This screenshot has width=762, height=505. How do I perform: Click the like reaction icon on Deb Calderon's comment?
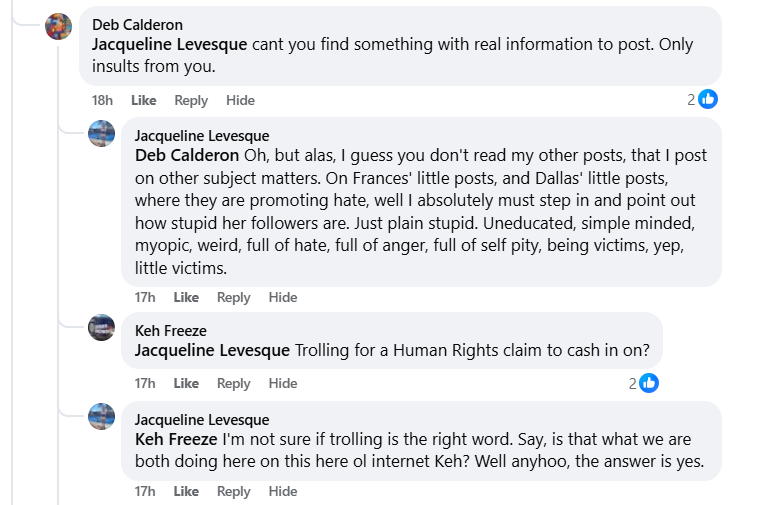click(x=708, y=99)
